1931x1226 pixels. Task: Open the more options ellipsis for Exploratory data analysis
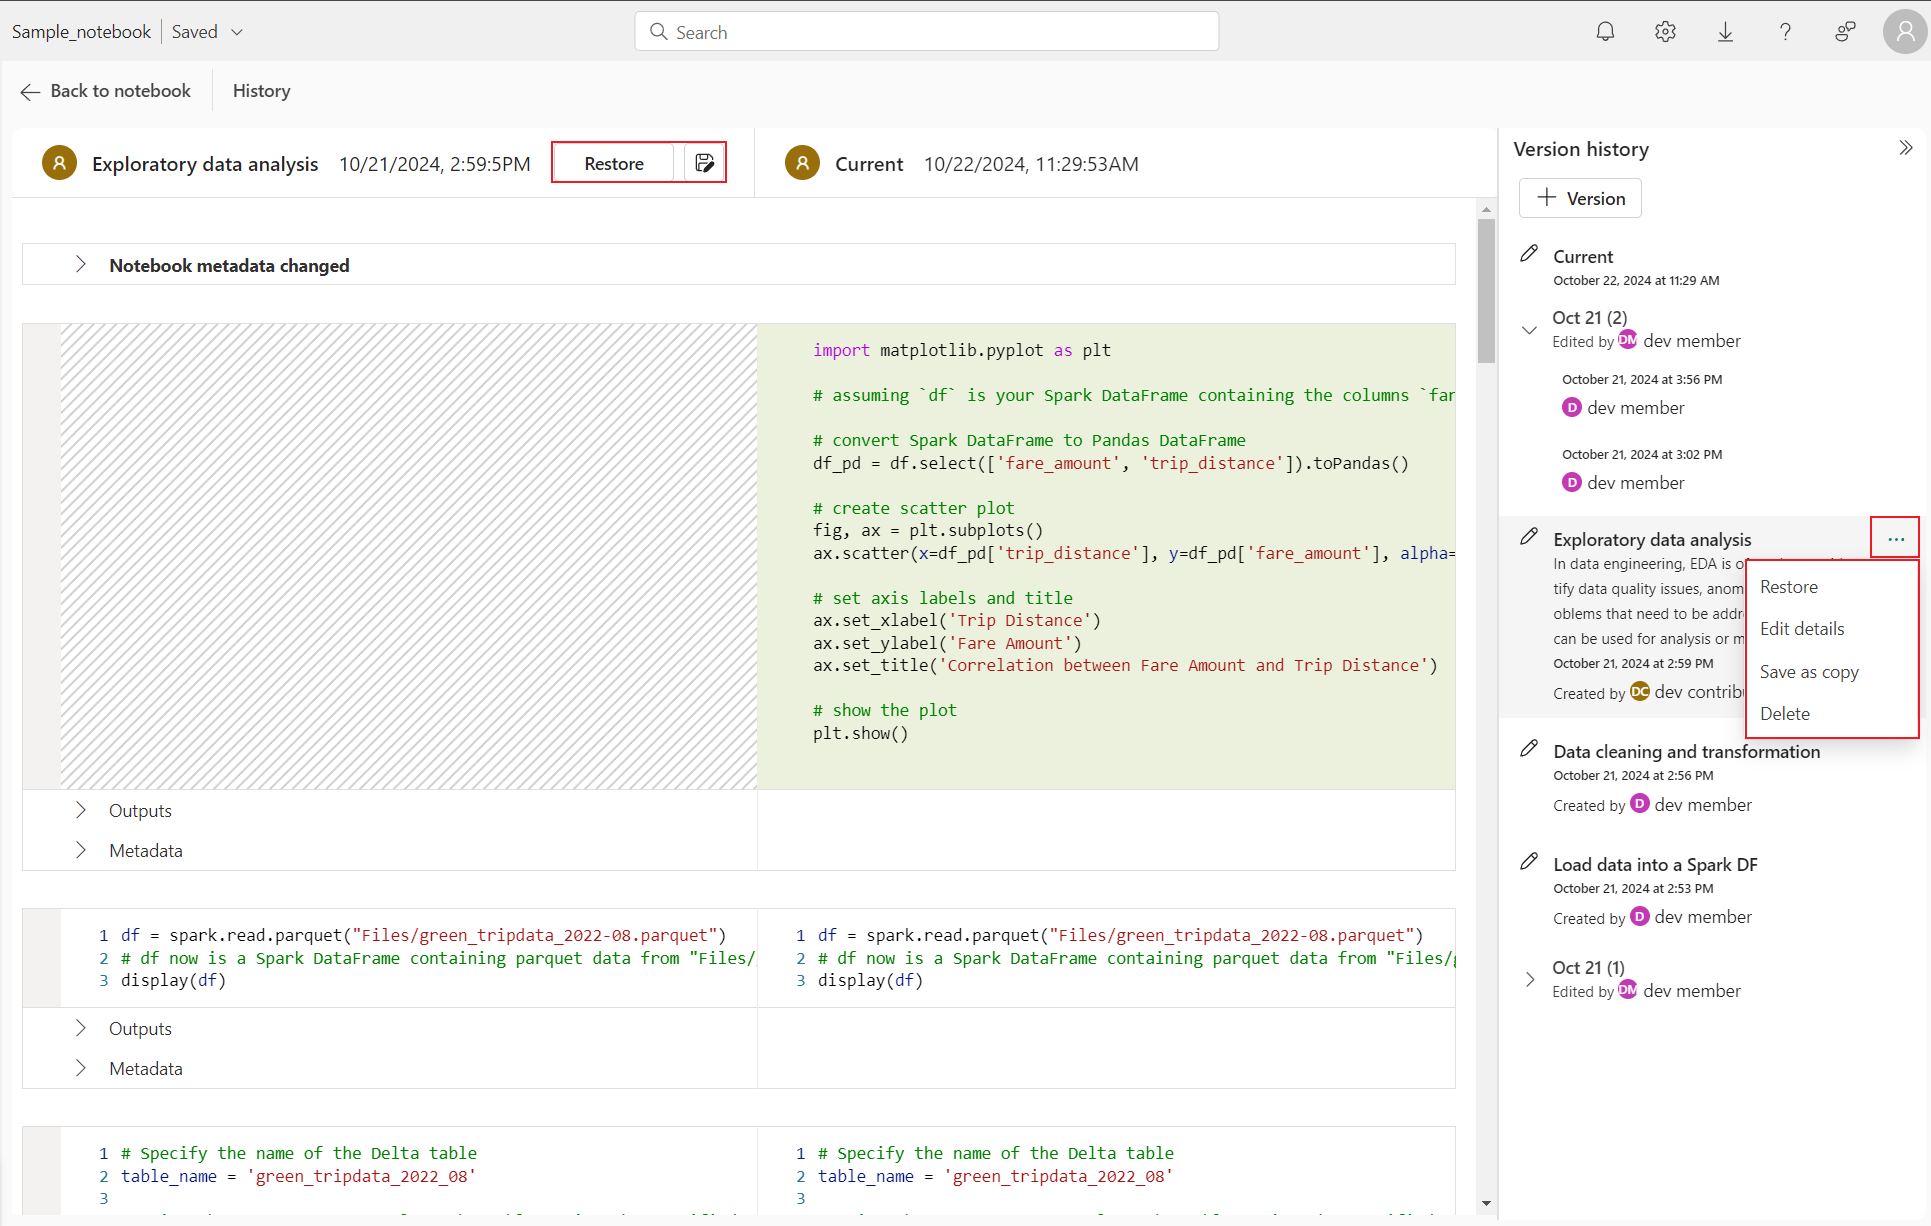[x=1895, y=539]
